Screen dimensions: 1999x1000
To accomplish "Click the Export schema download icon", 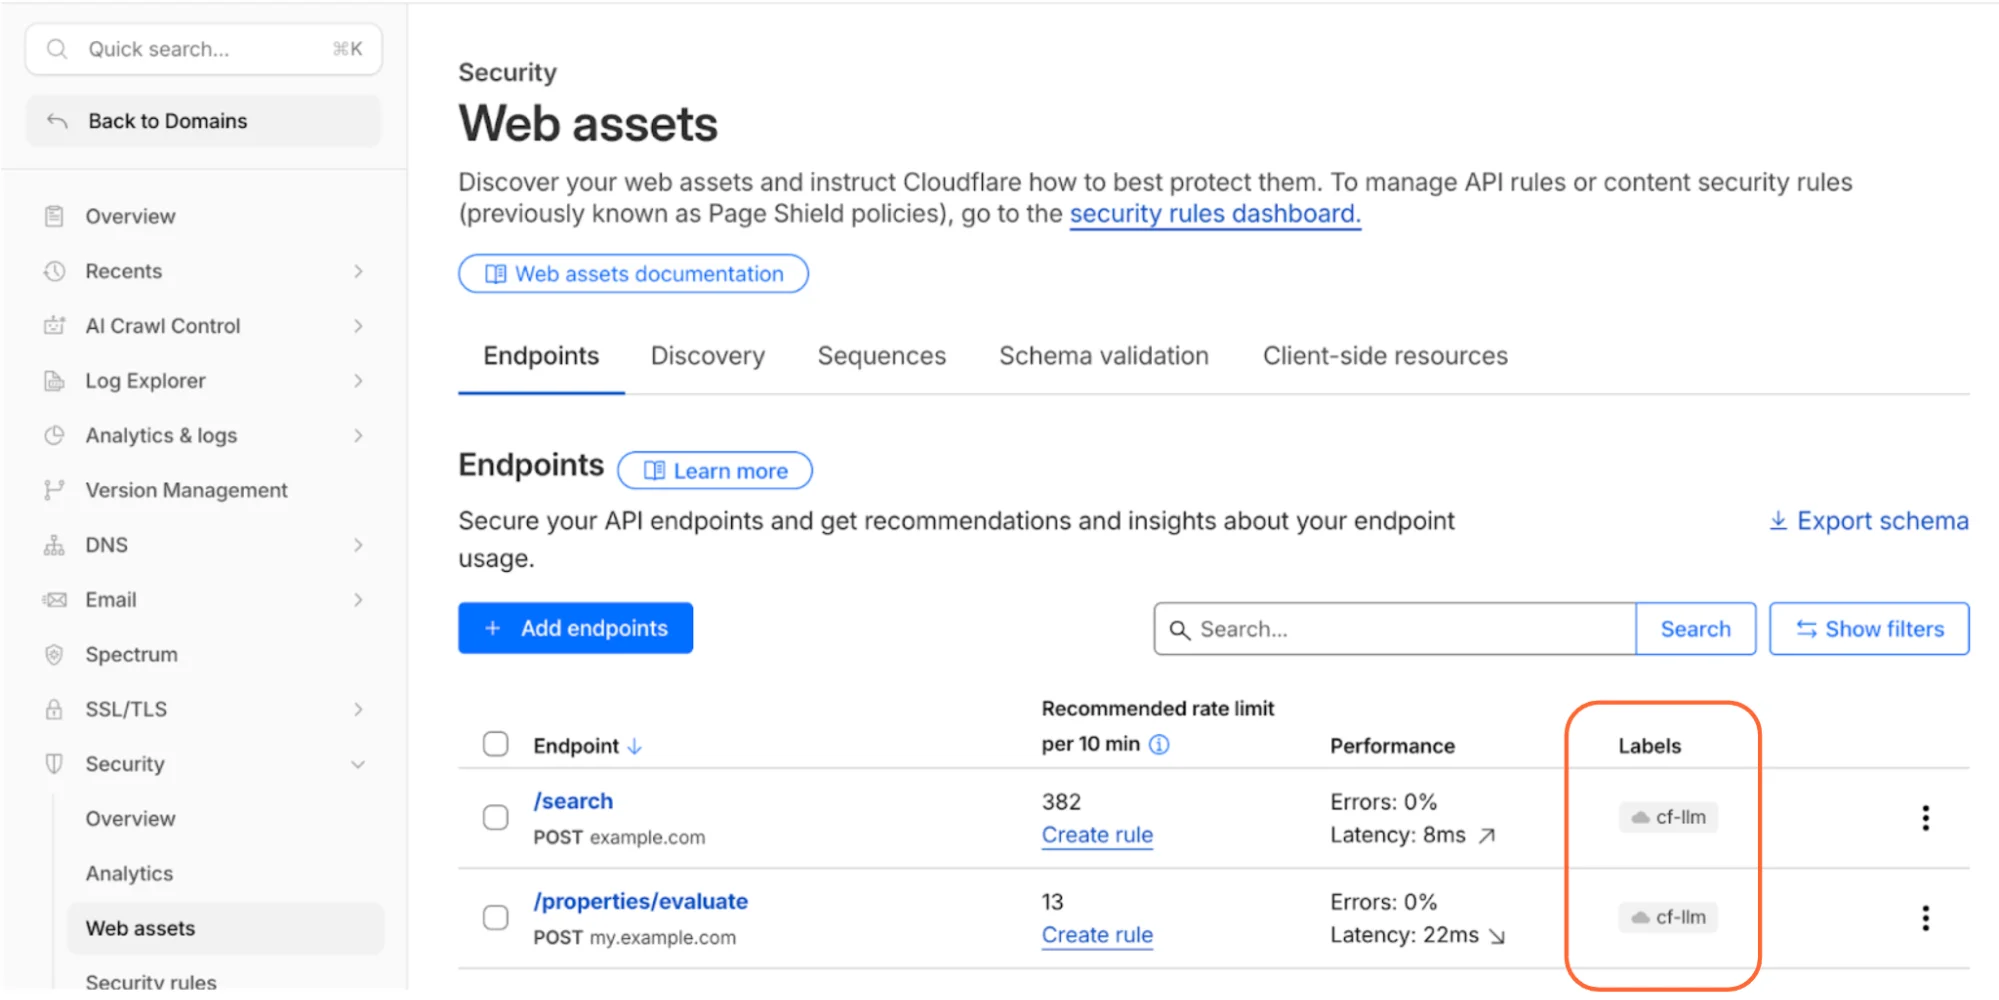I will coord(1779,520).
